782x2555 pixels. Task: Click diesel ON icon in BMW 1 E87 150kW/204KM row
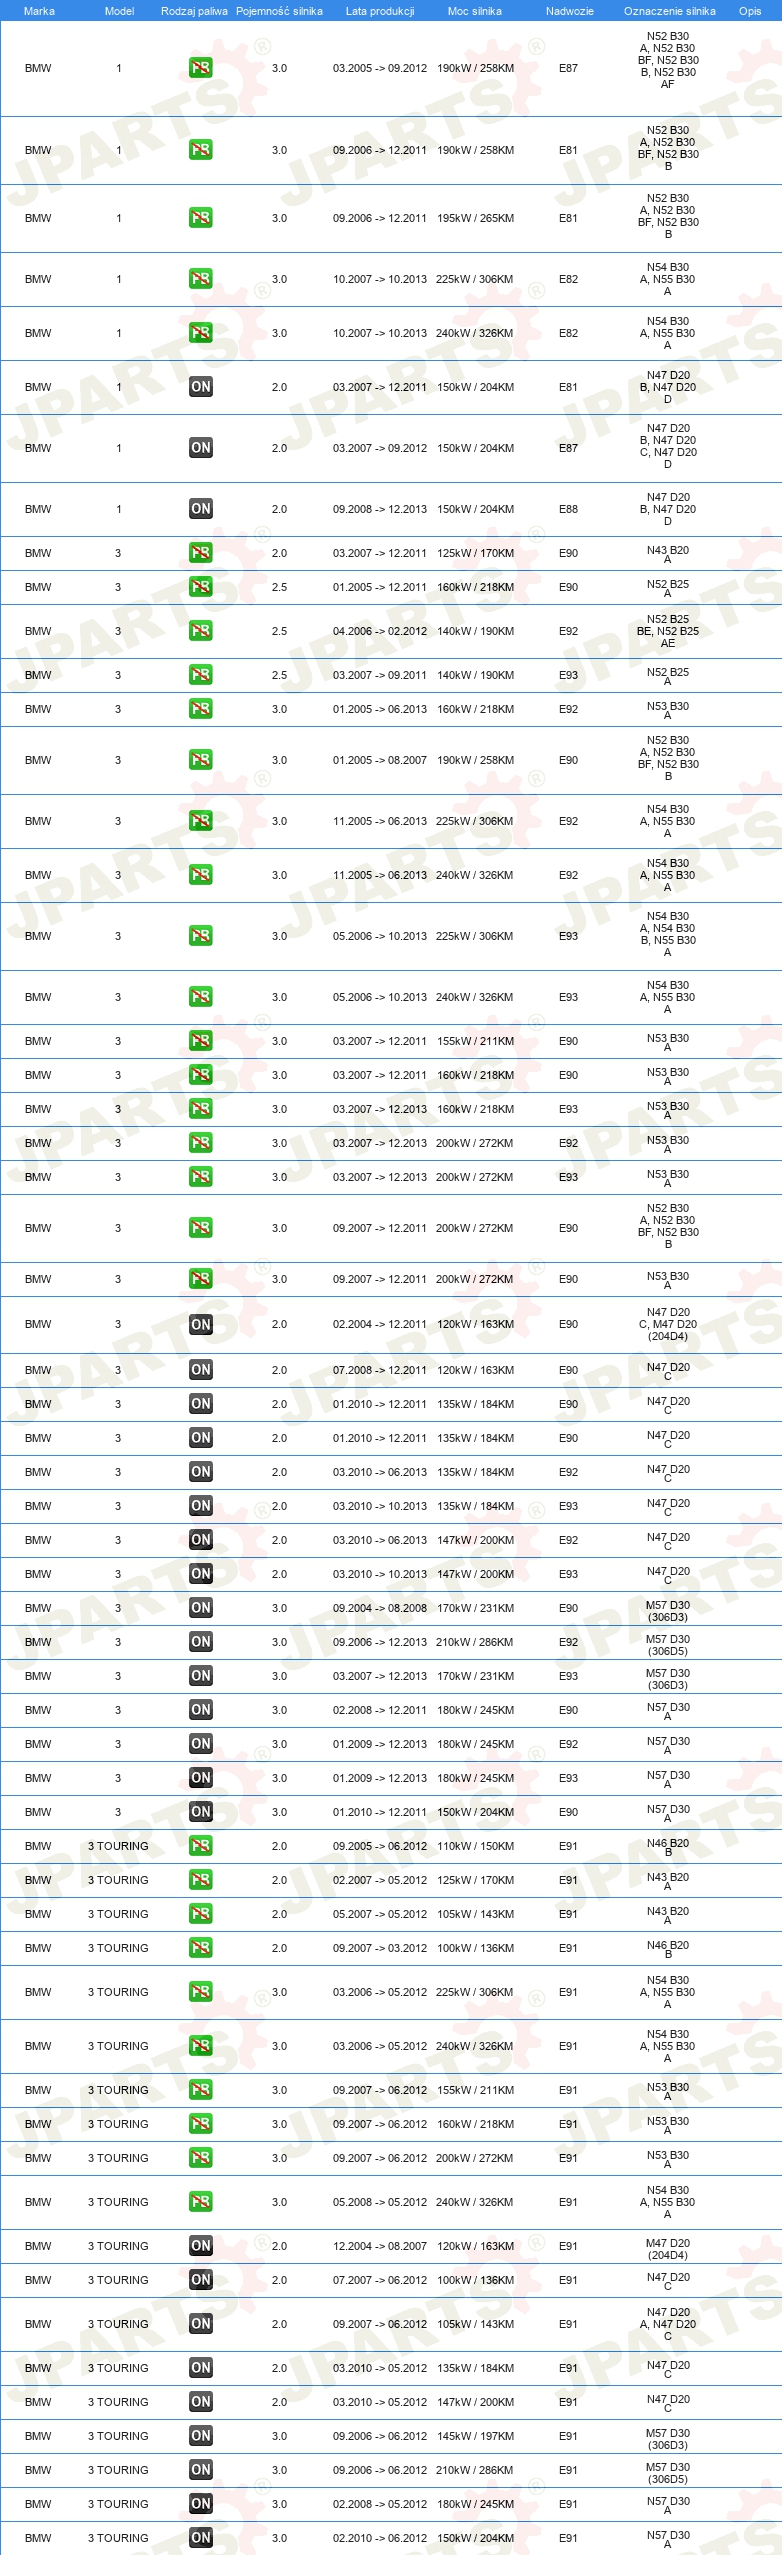(201, 448)
